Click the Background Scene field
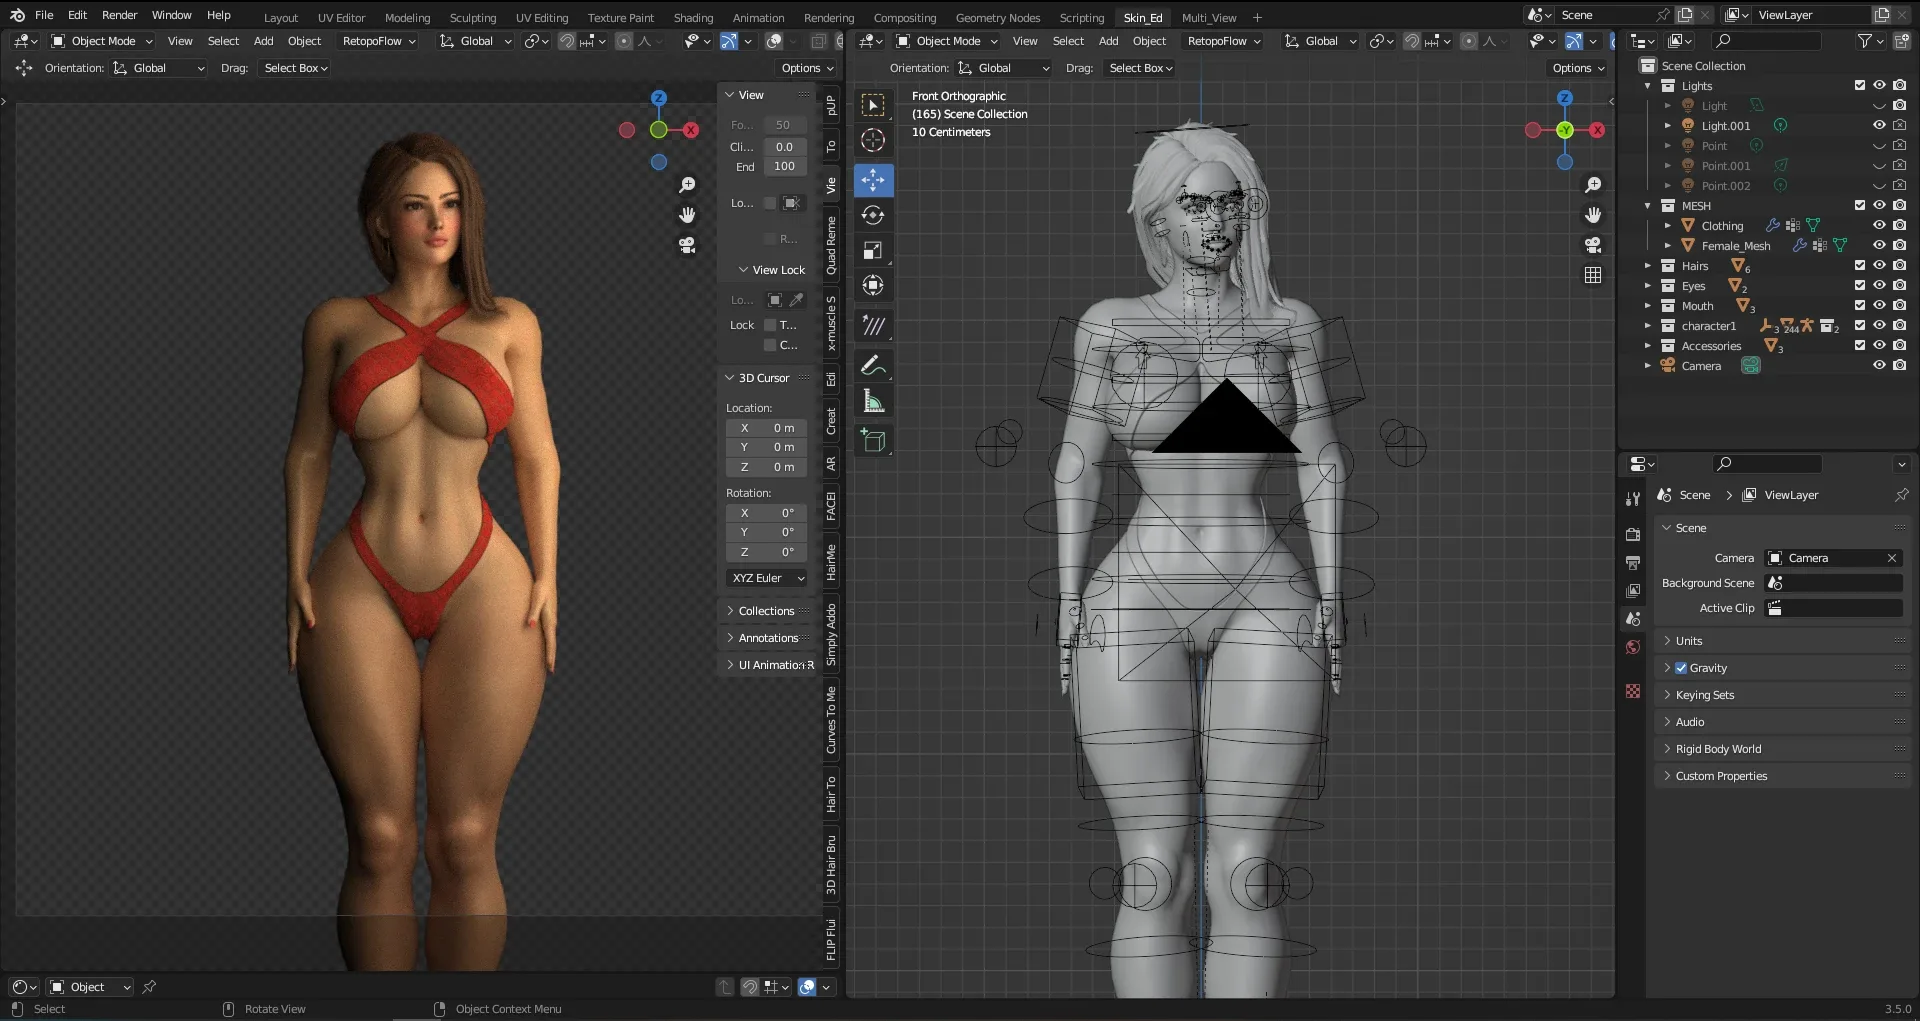 1834,583
